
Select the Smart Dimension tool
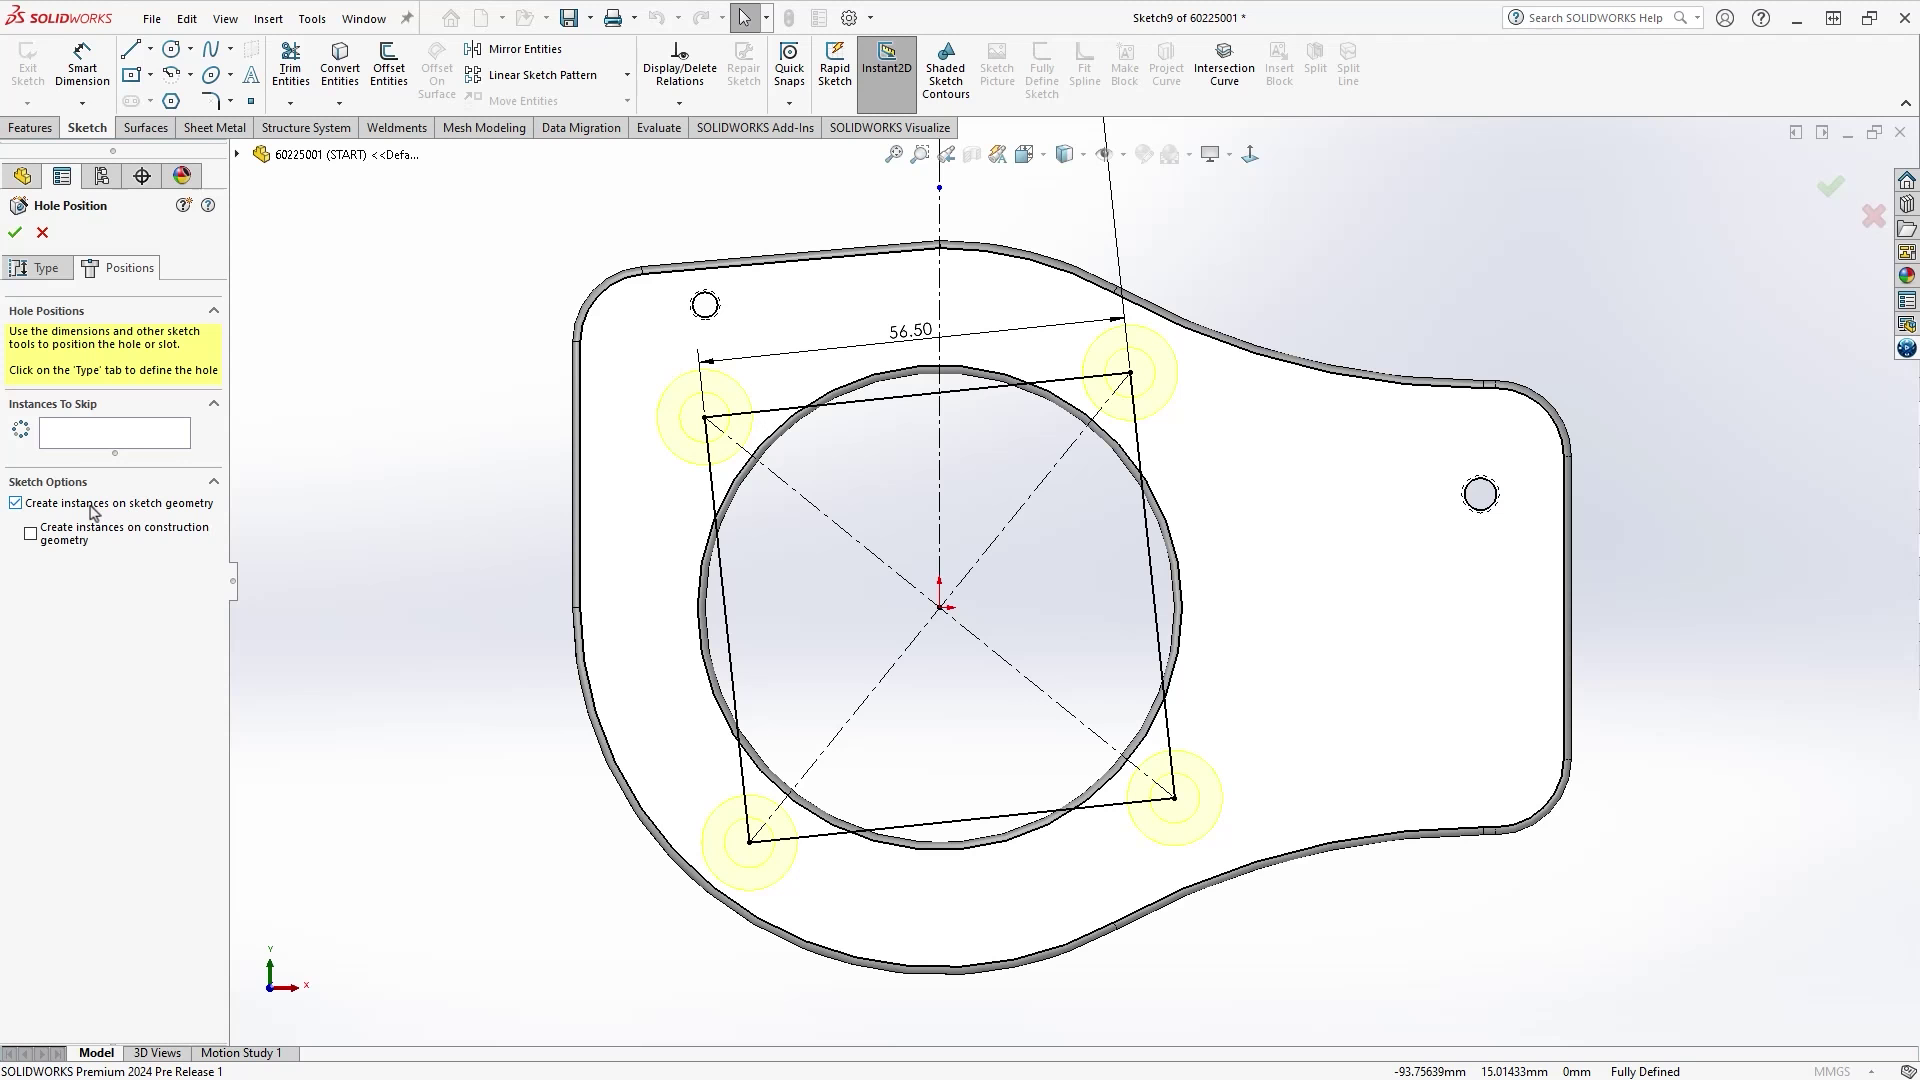point(82,64)
